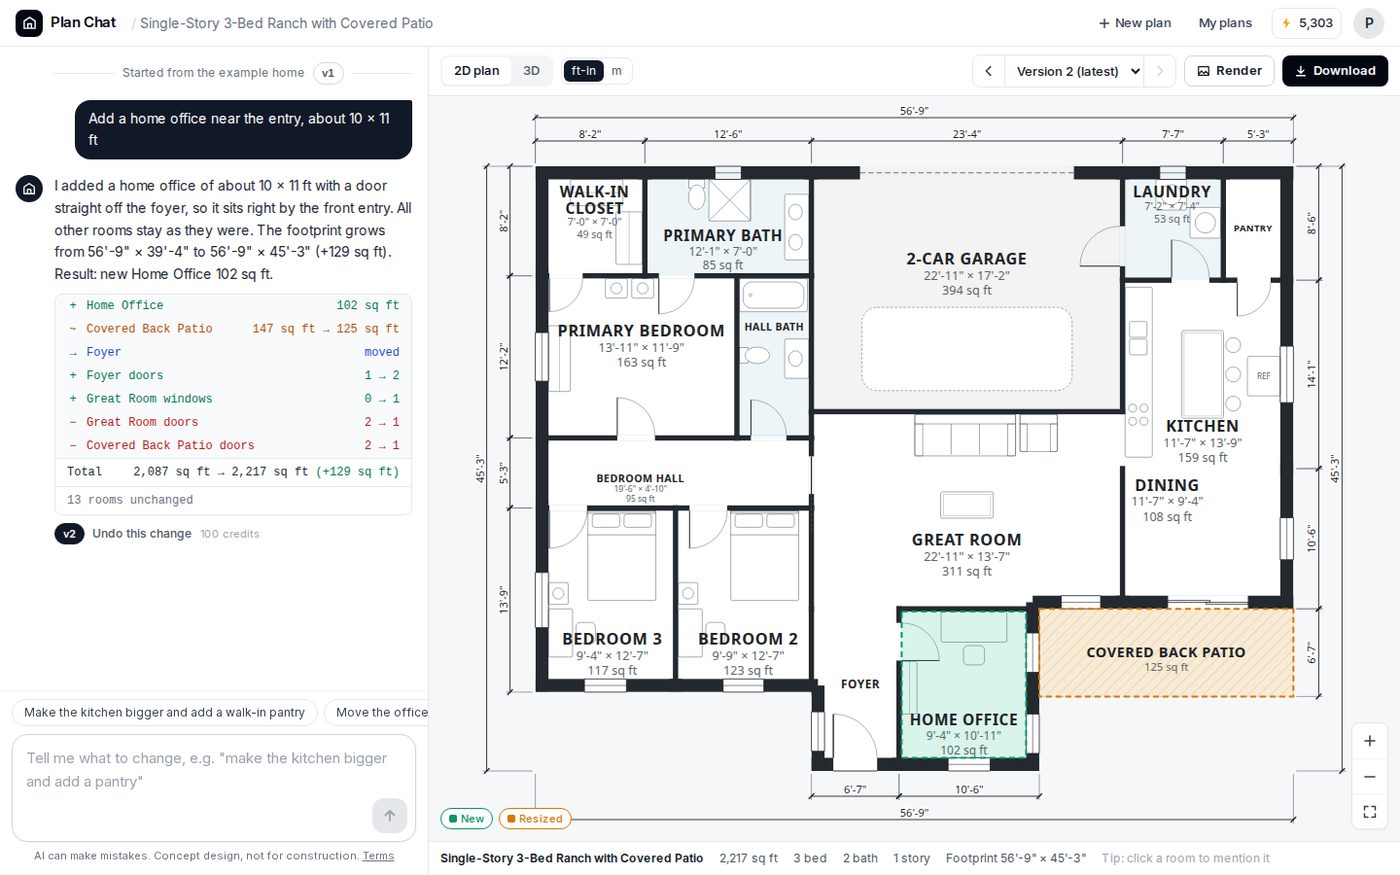Zoom out with the minus button
The image size is (1400, 875).
1370,777
